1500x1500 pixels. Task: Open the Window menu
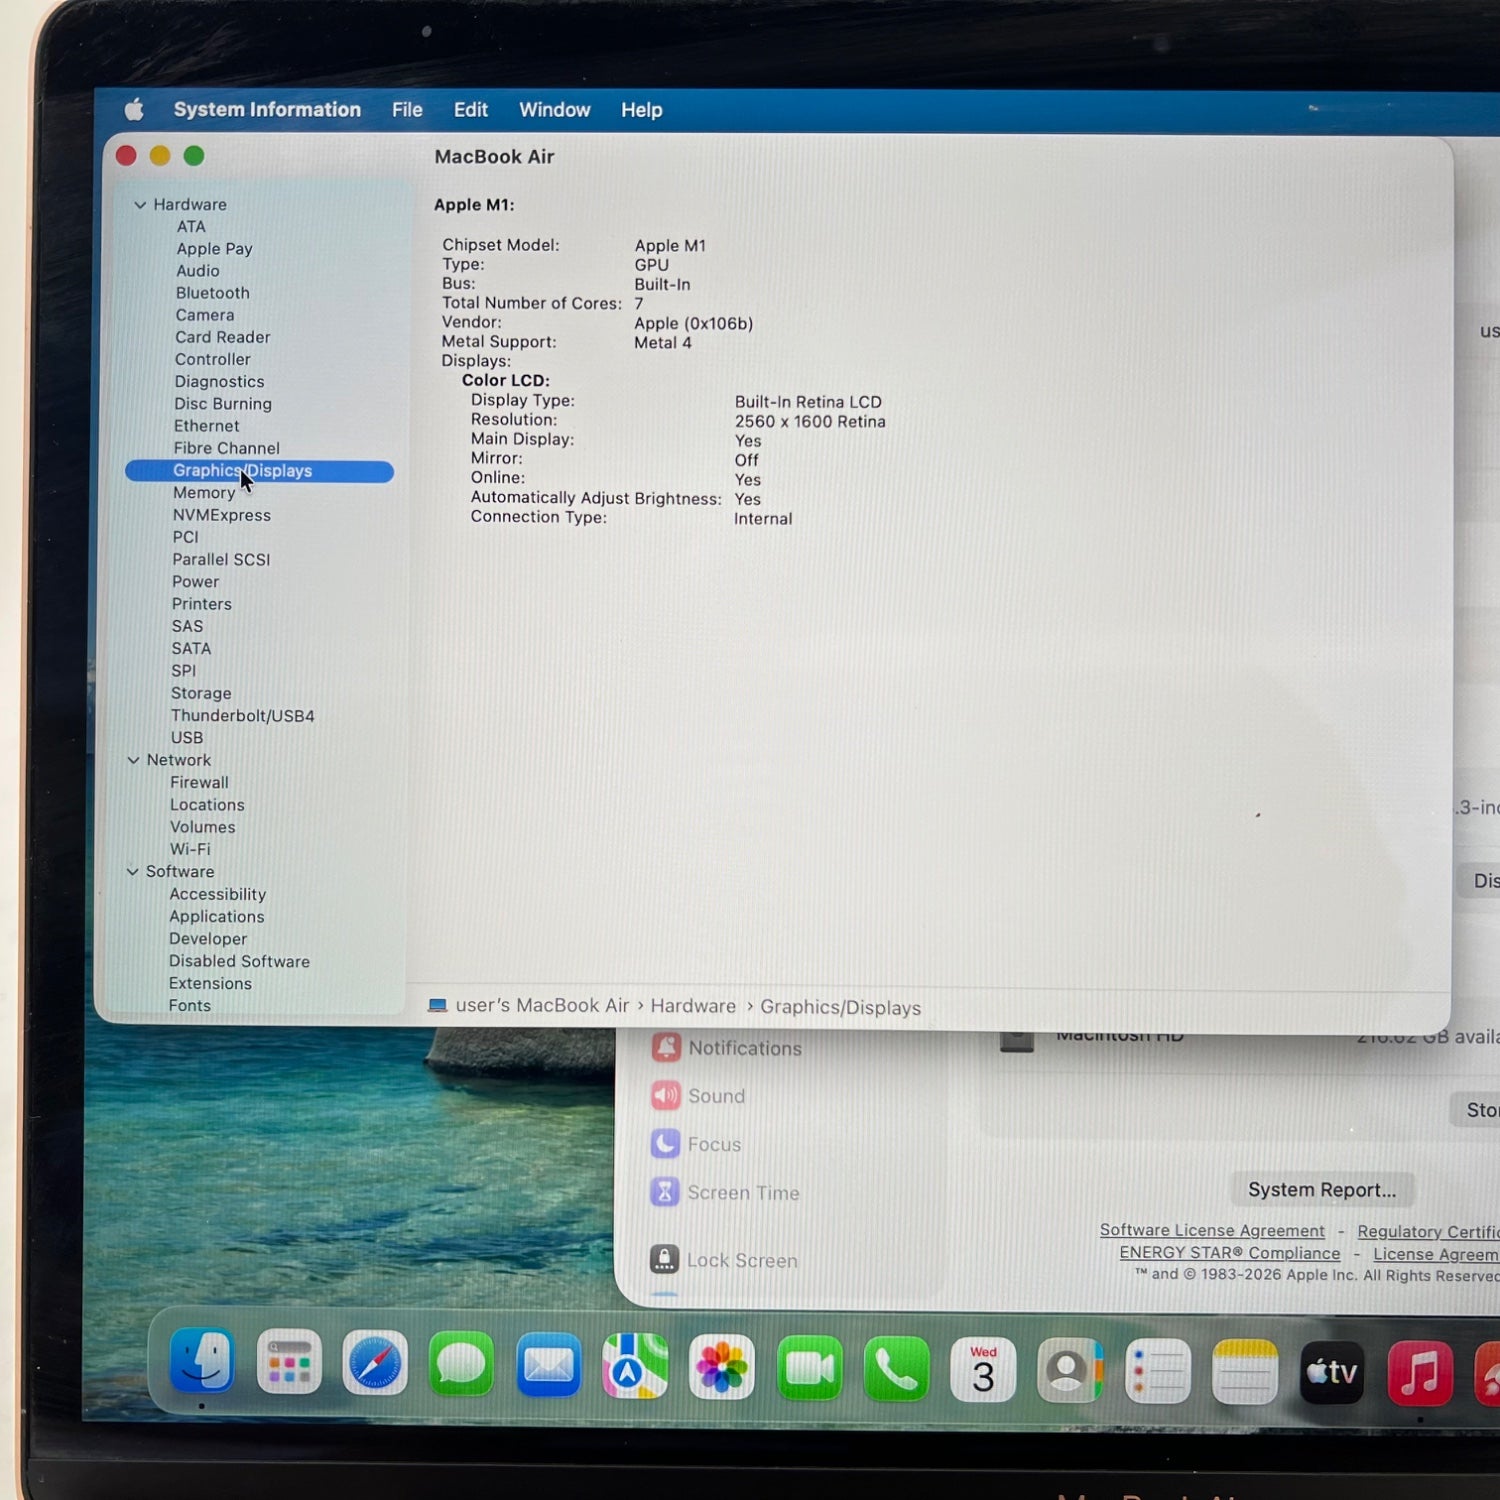tap(555, 110)
